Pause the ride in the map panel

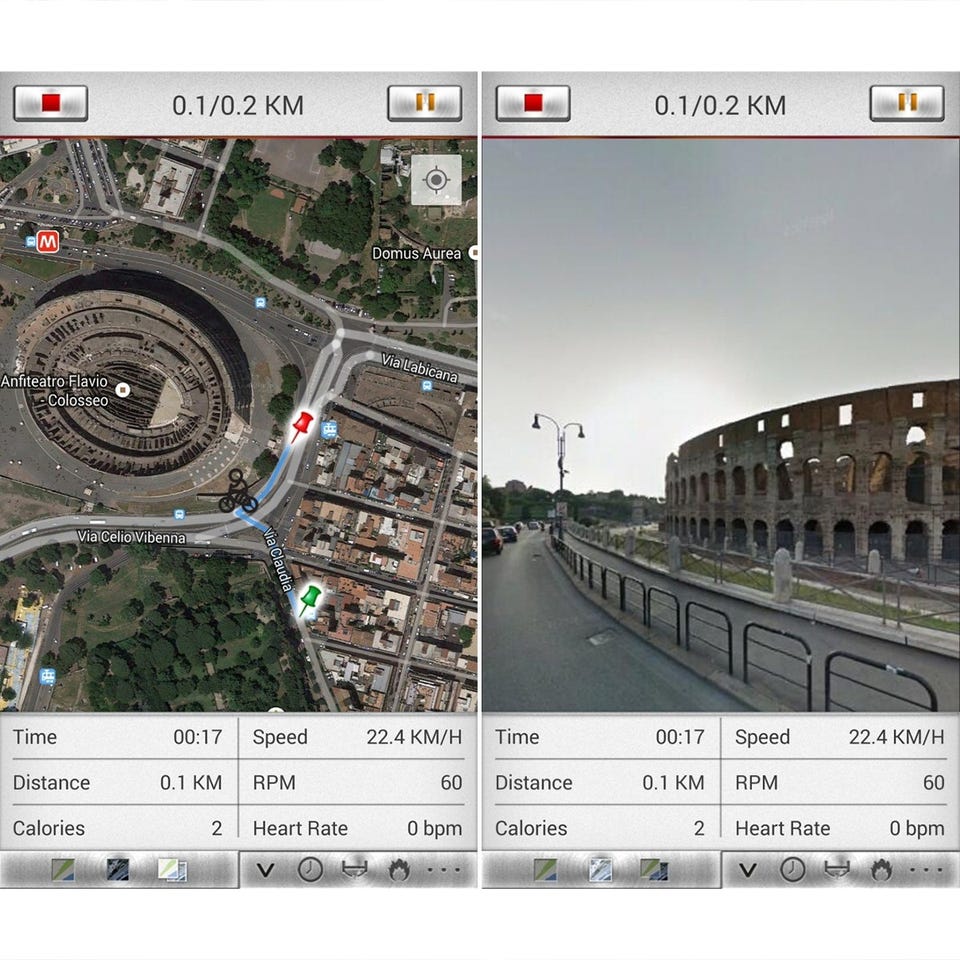pos(424,103)
